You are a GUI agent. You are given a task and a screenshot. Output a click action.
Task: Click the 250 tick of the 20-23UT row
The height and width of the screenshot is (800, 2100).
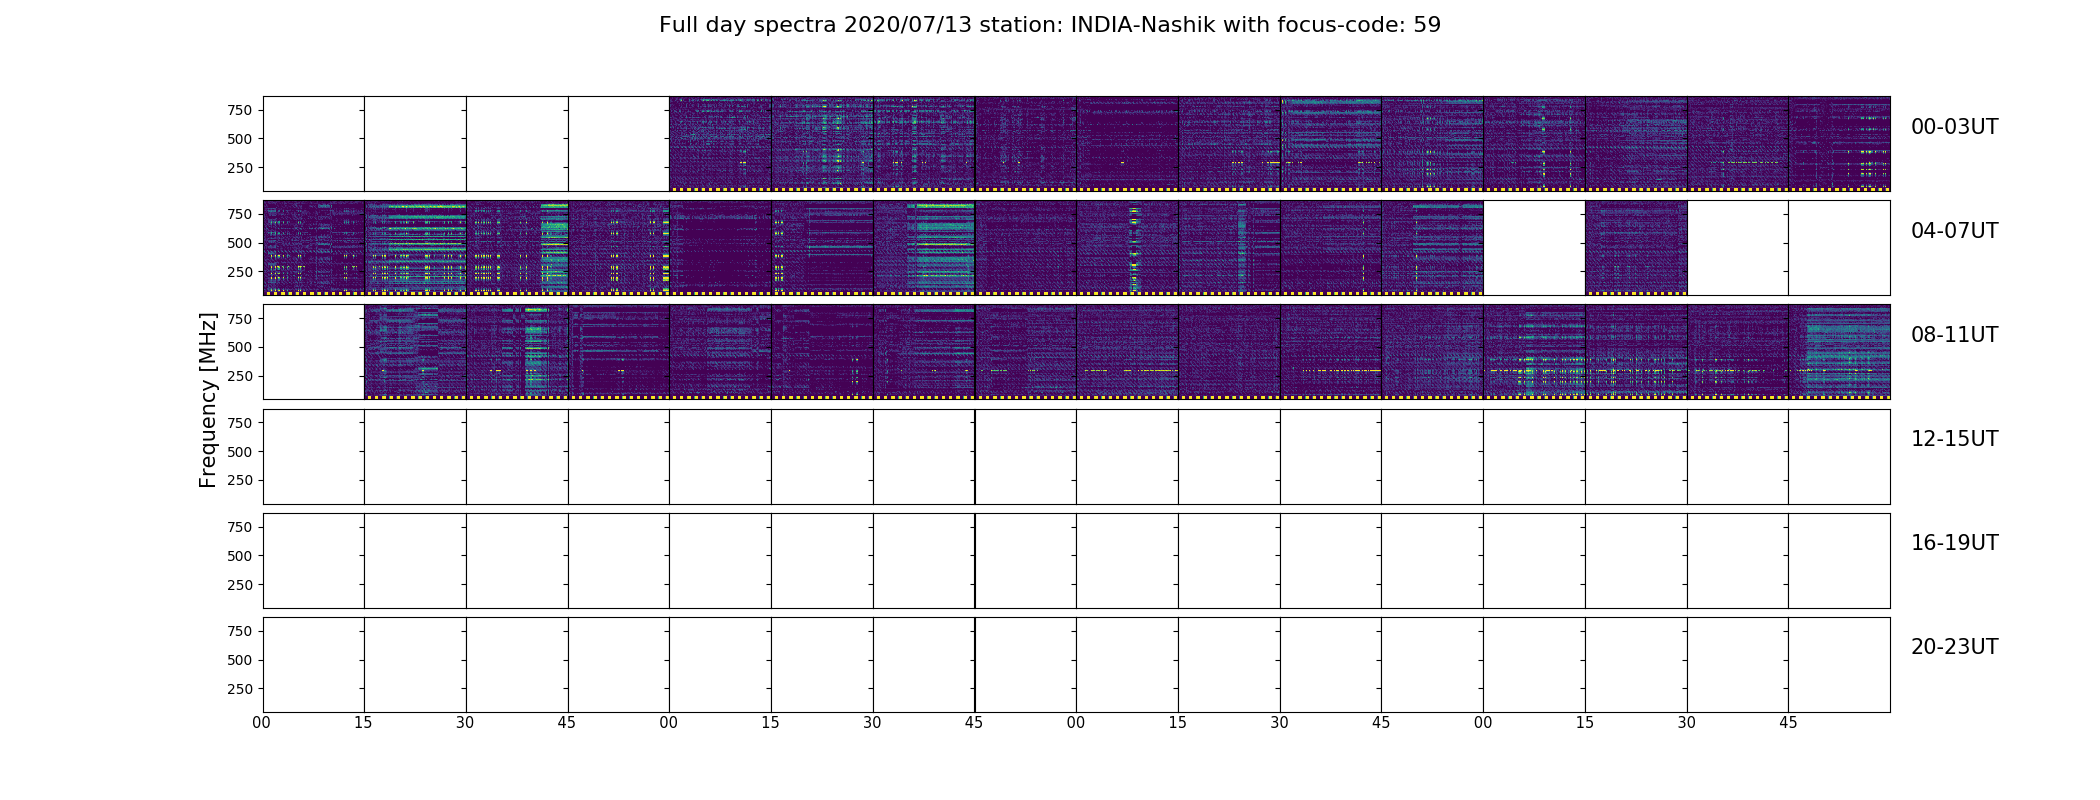point(240,689)
